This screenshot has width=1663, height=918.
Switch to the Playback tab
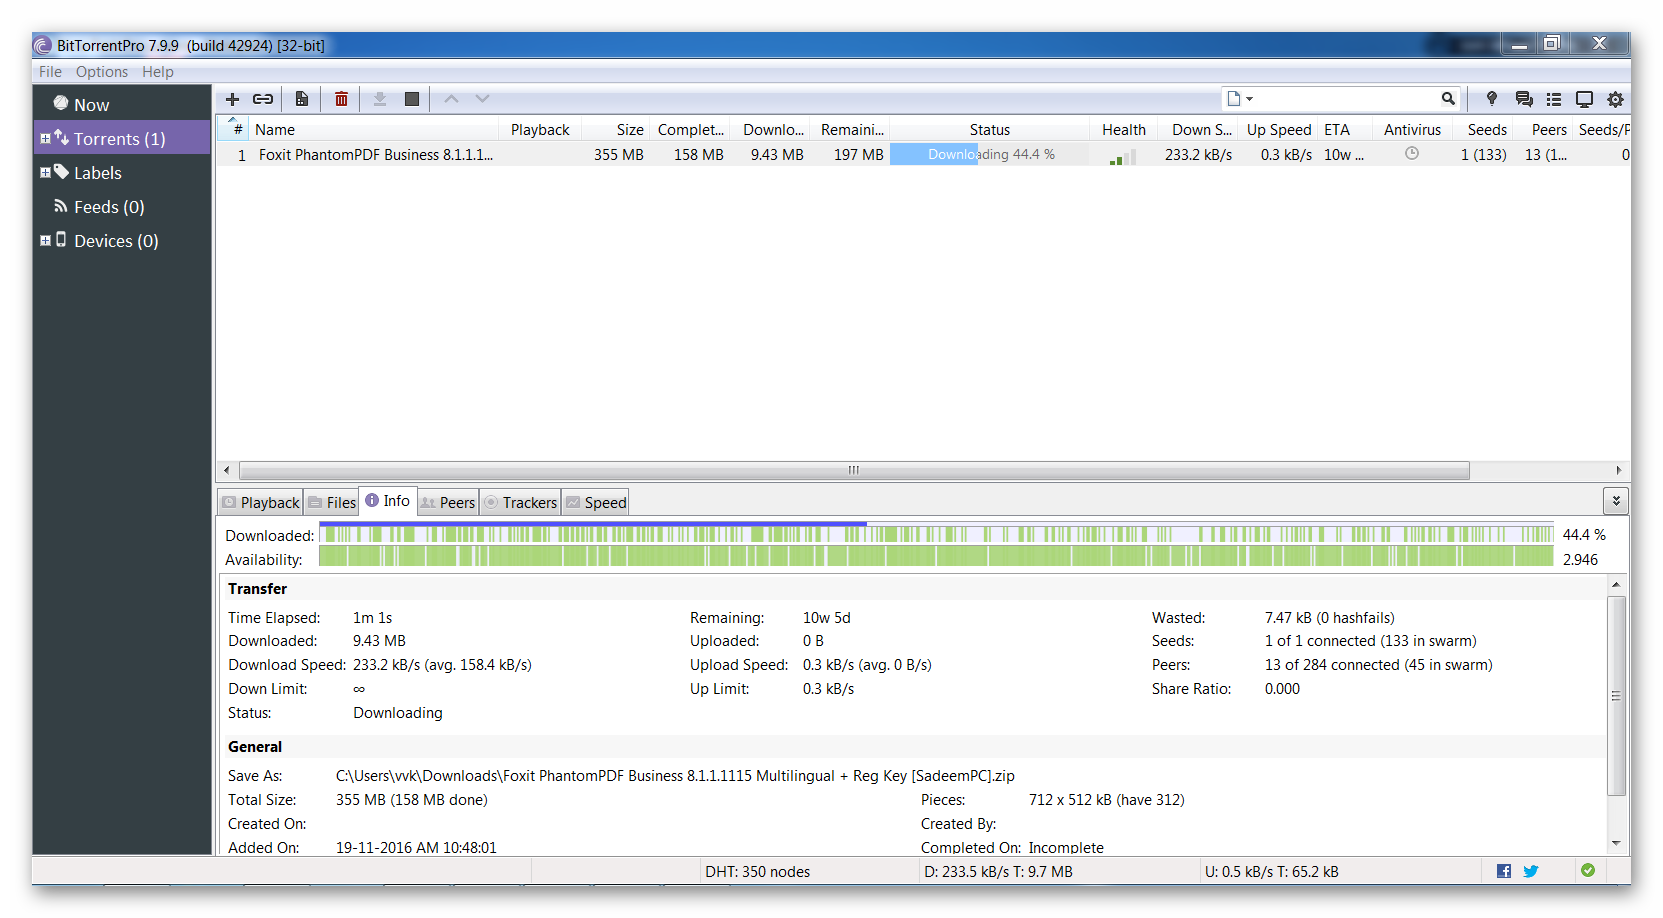pos(260,502)
